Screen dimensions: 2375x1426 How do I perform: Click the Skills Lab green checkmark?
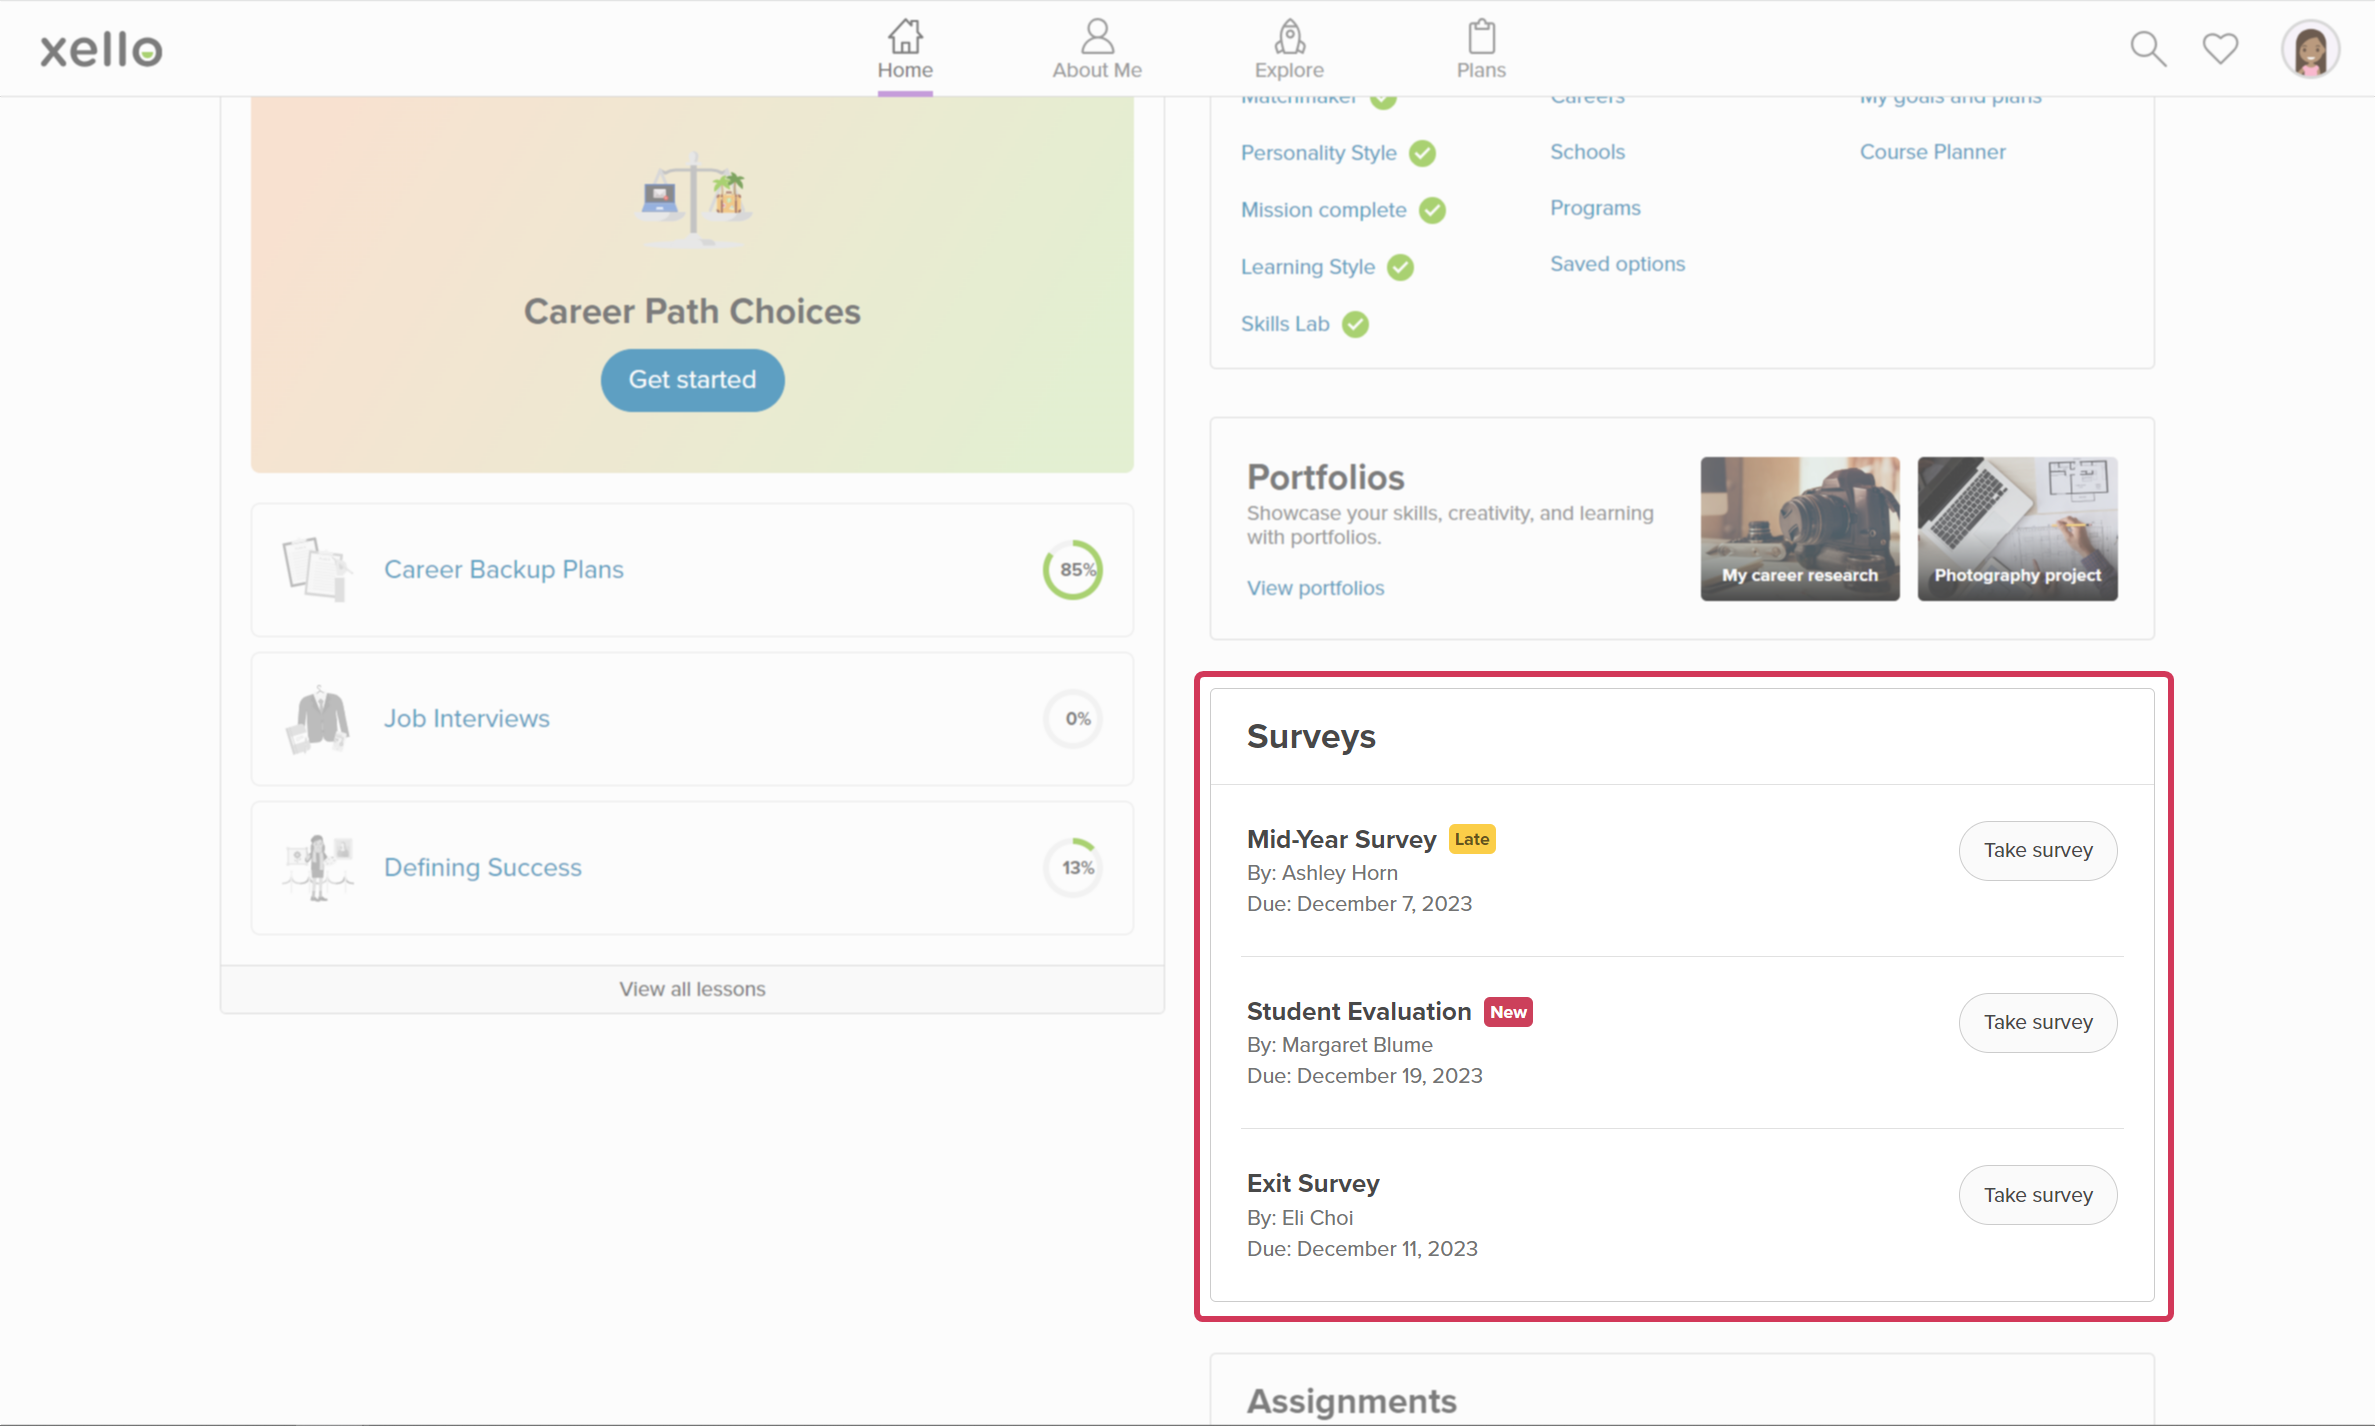tap(1355, 324)
